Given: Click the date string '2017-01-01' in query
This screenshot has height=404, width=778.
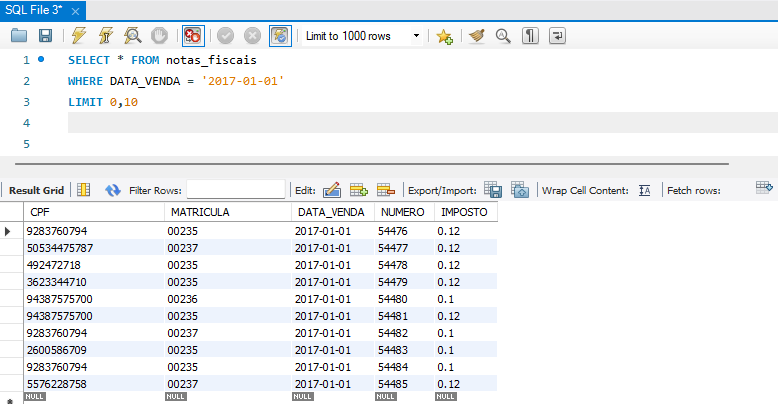Looking at the screenshot, I should pyautogui.click(x=243, y=81).
